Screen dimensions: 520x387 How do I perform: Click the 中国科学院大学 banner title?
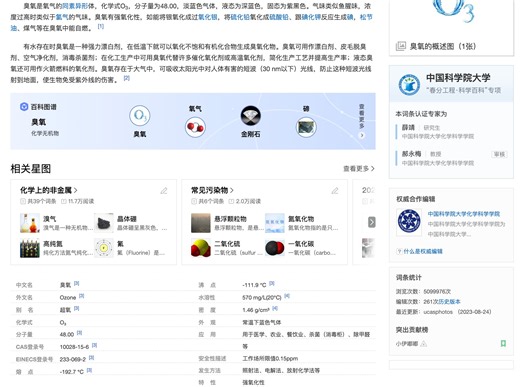[x=458, y=78]
